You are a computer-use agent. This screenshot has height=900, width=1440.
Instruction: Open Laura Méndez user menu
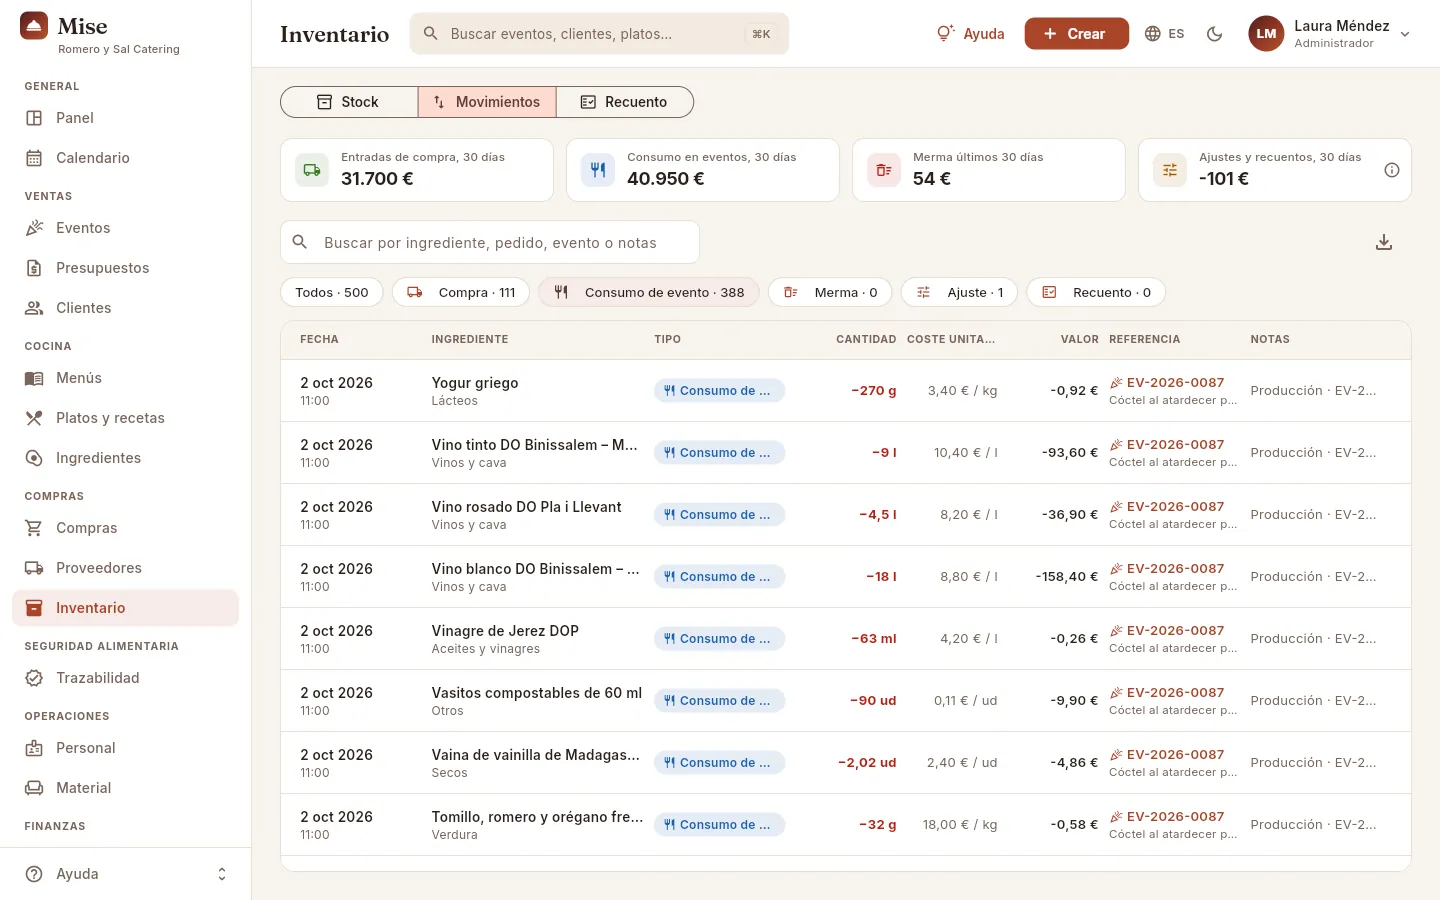1330,34
